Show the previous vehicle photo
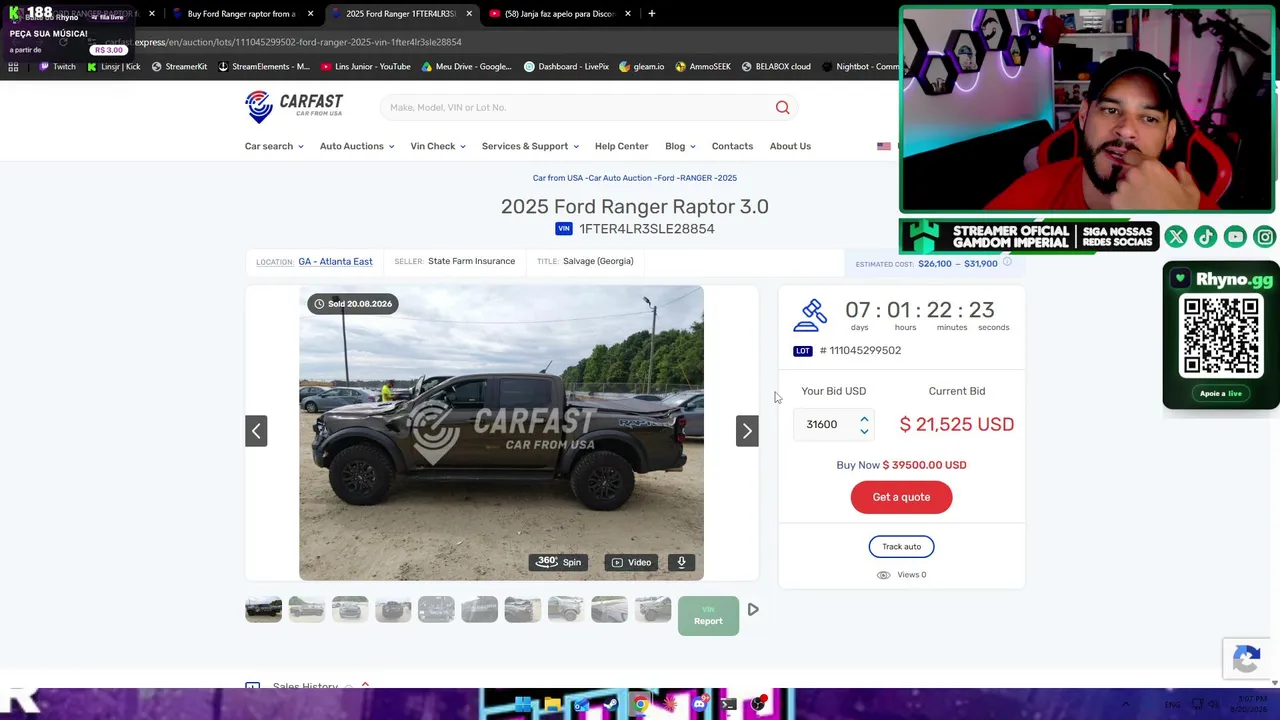Viewport: 1280px width, 720px height. (x=256, y=431)
